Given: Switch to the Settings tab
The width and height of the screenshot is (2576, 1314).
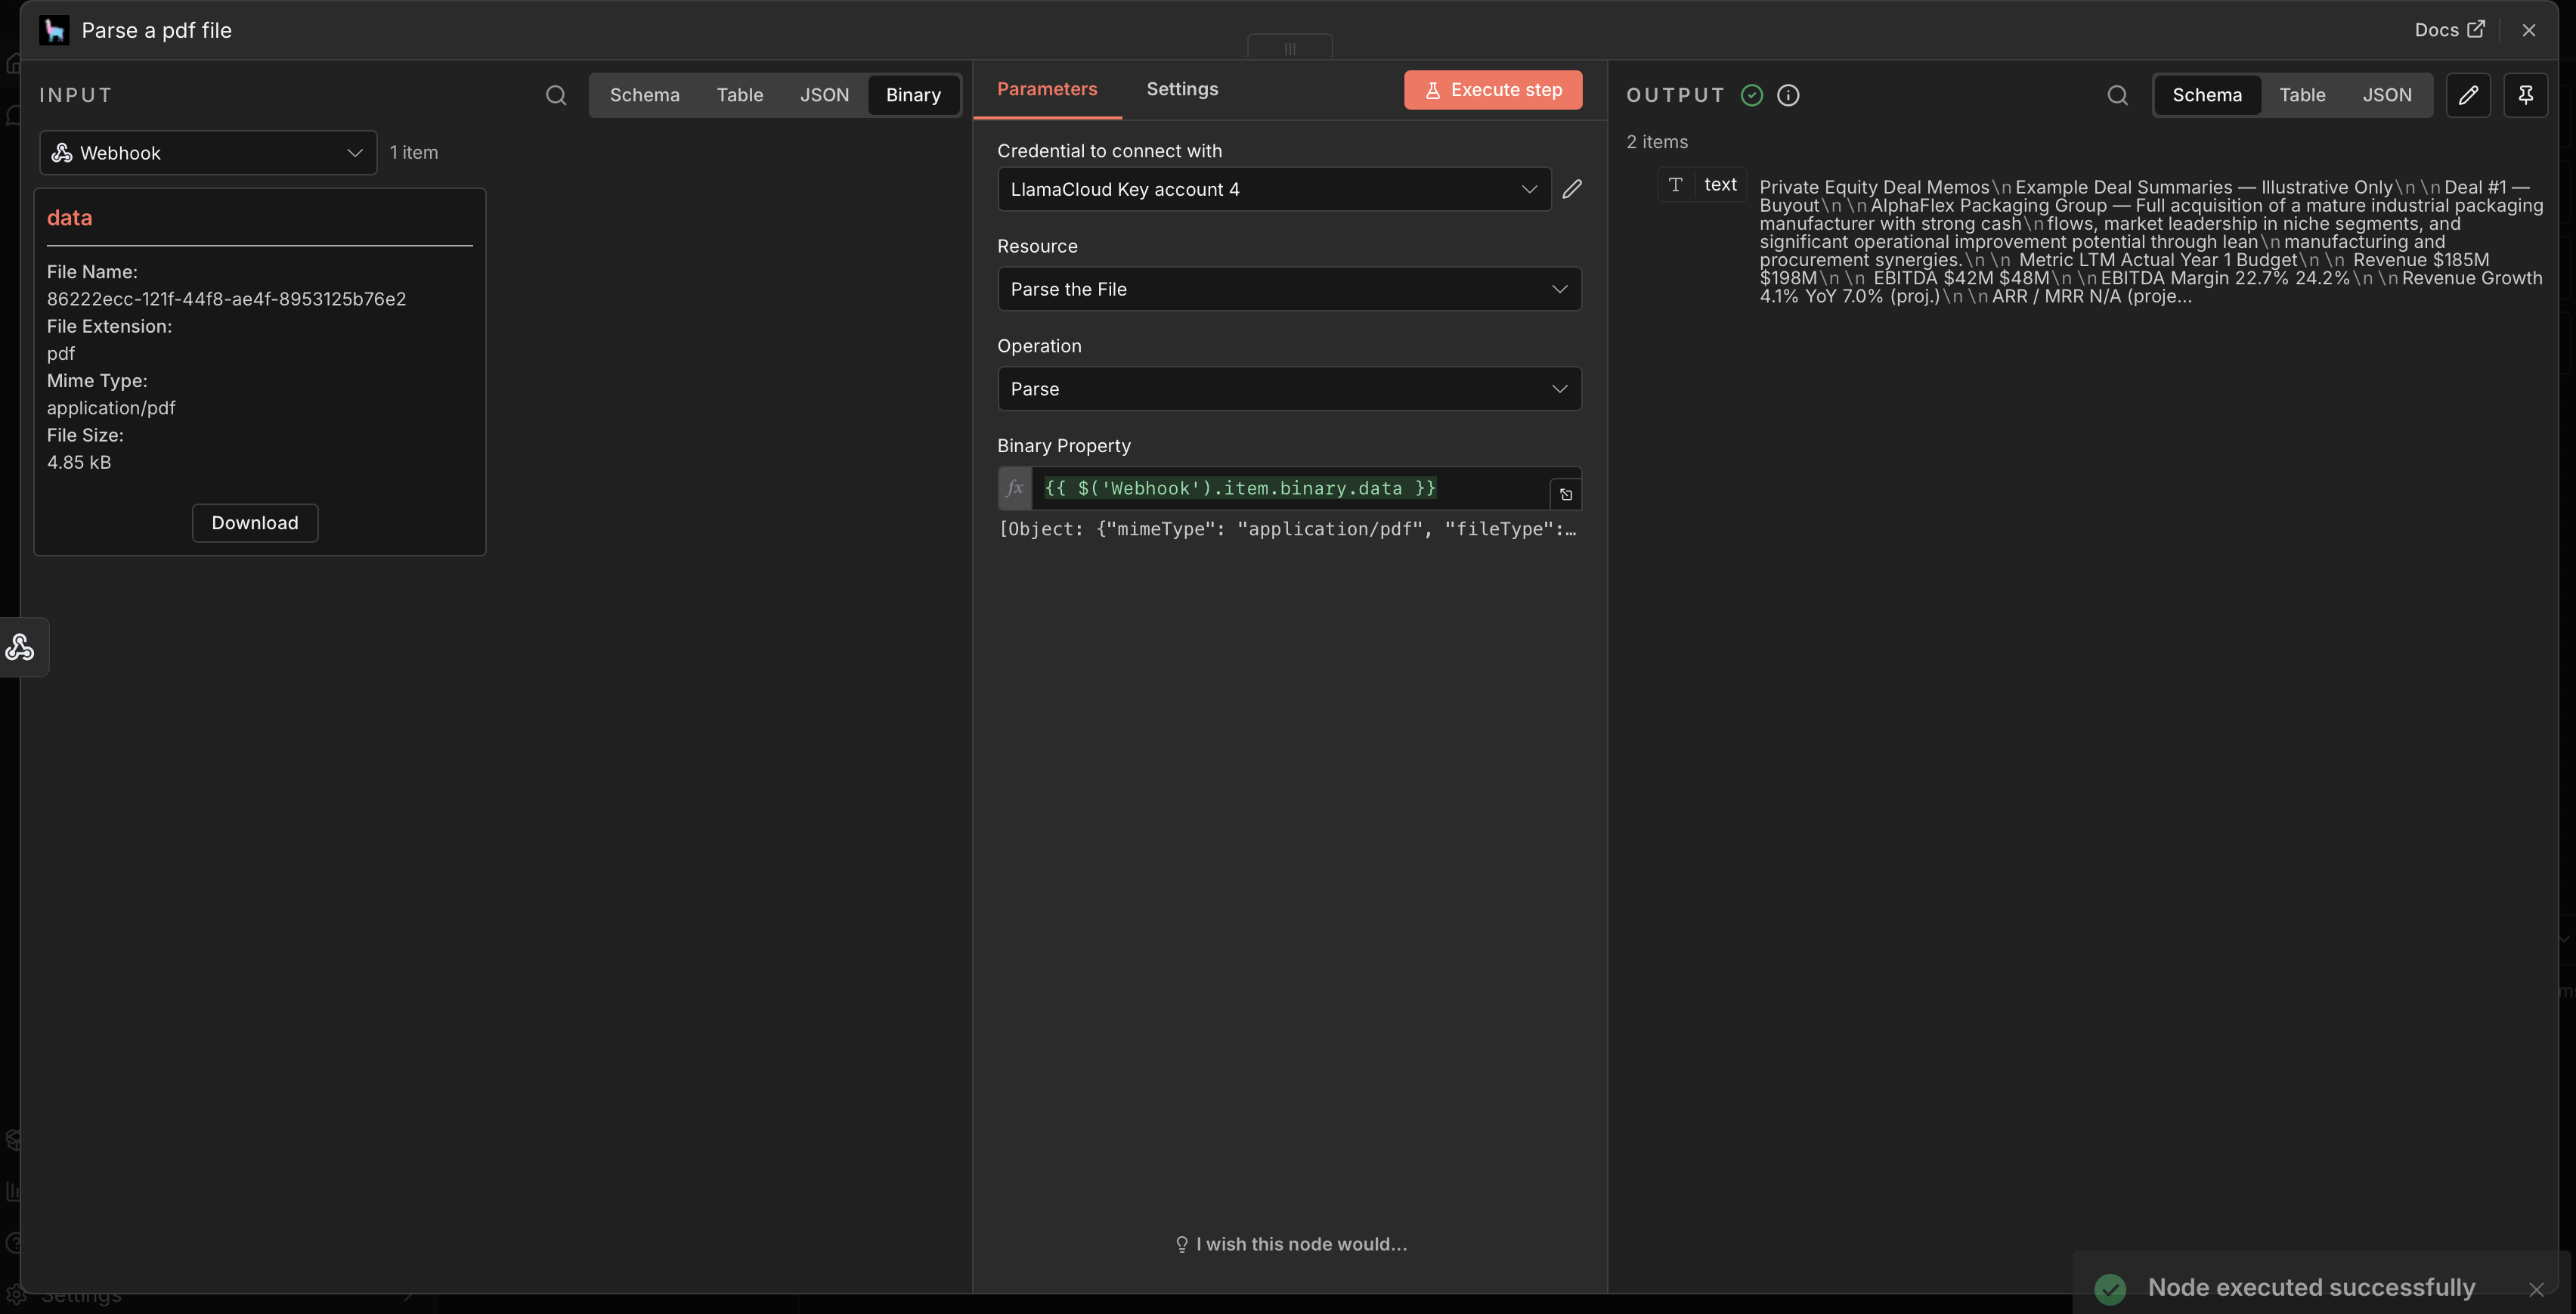Looking at the screenshot, I should coord(1182,89).
